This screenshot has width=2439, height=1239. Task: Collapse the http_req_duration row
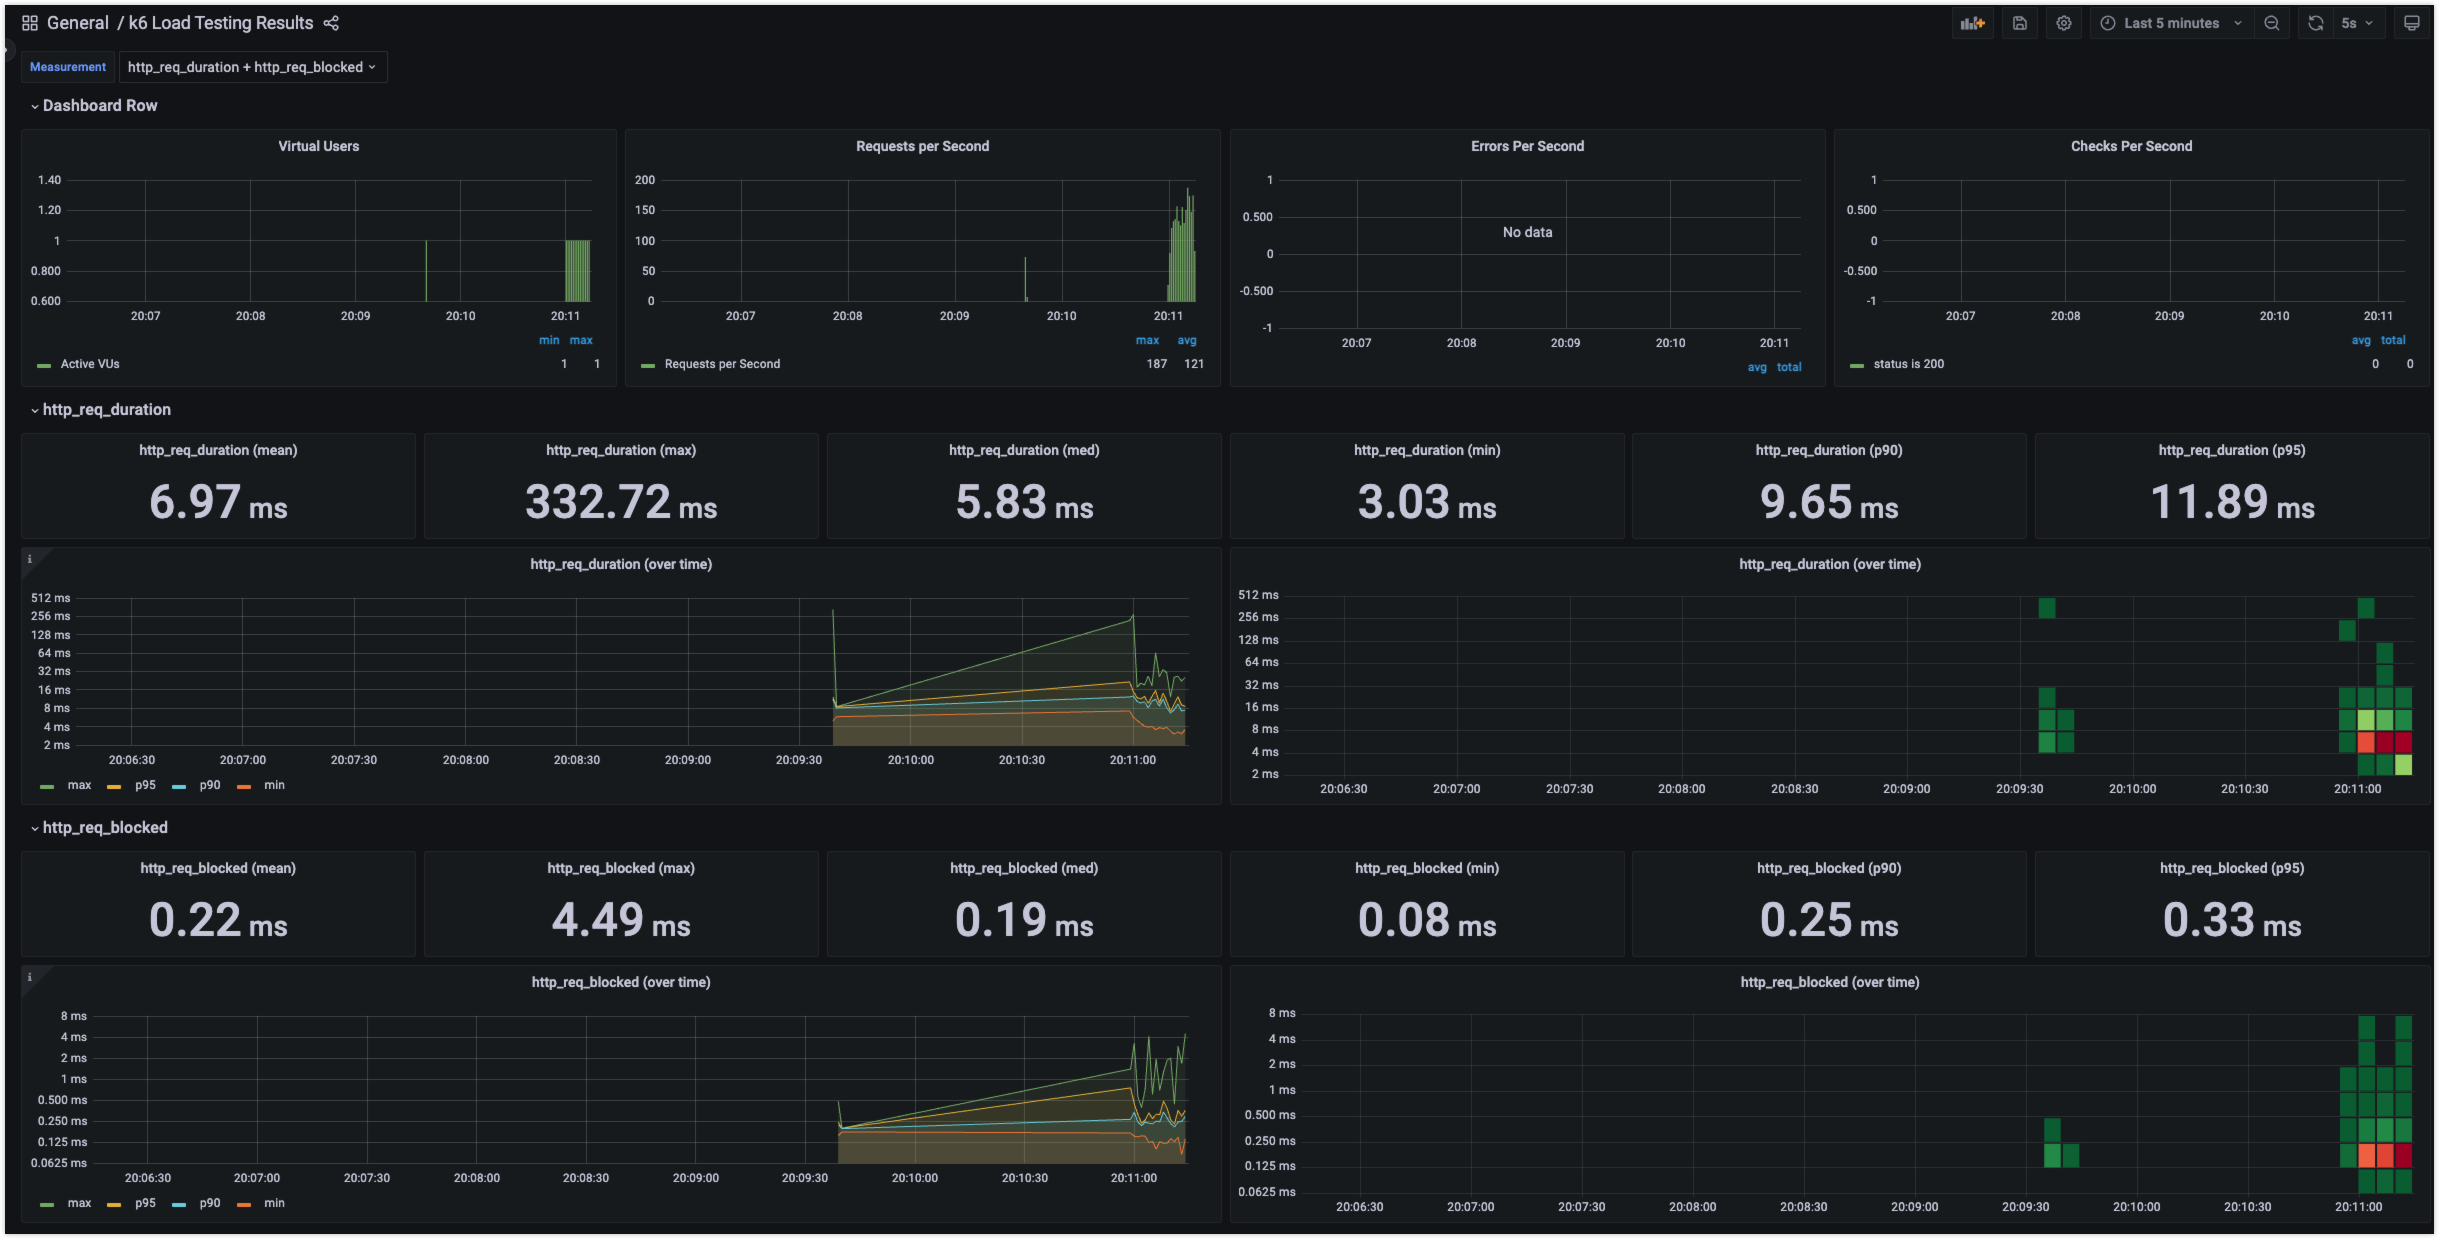click(106, 410)
